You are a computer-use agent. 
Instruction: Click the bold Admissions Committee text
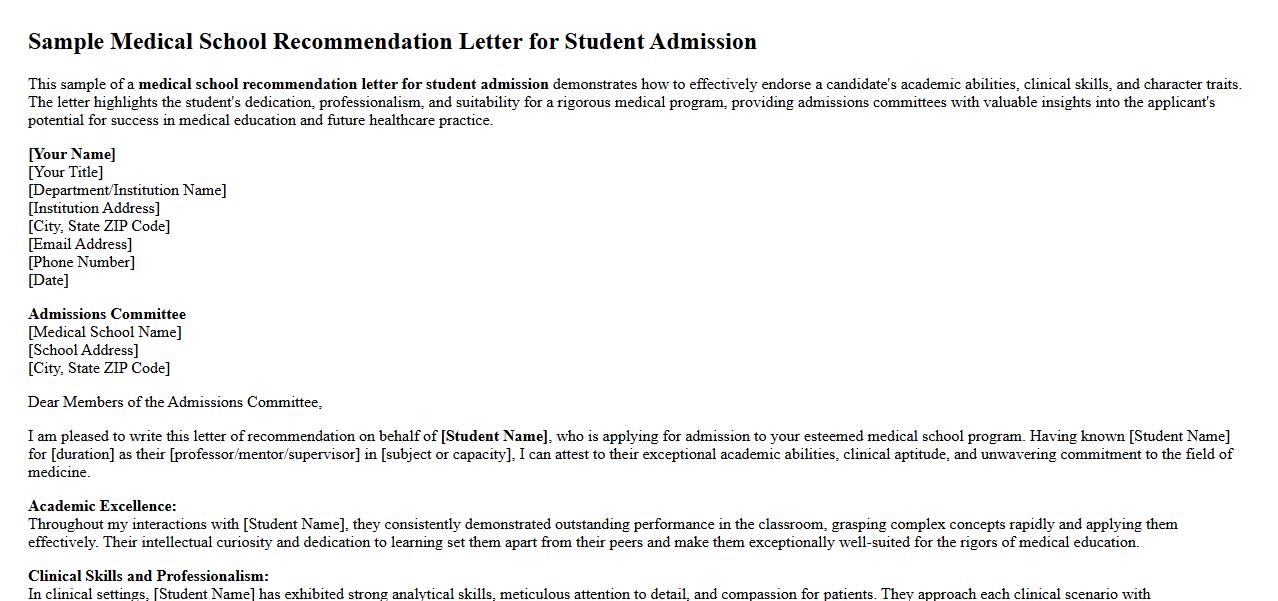(x=107, y=314)
